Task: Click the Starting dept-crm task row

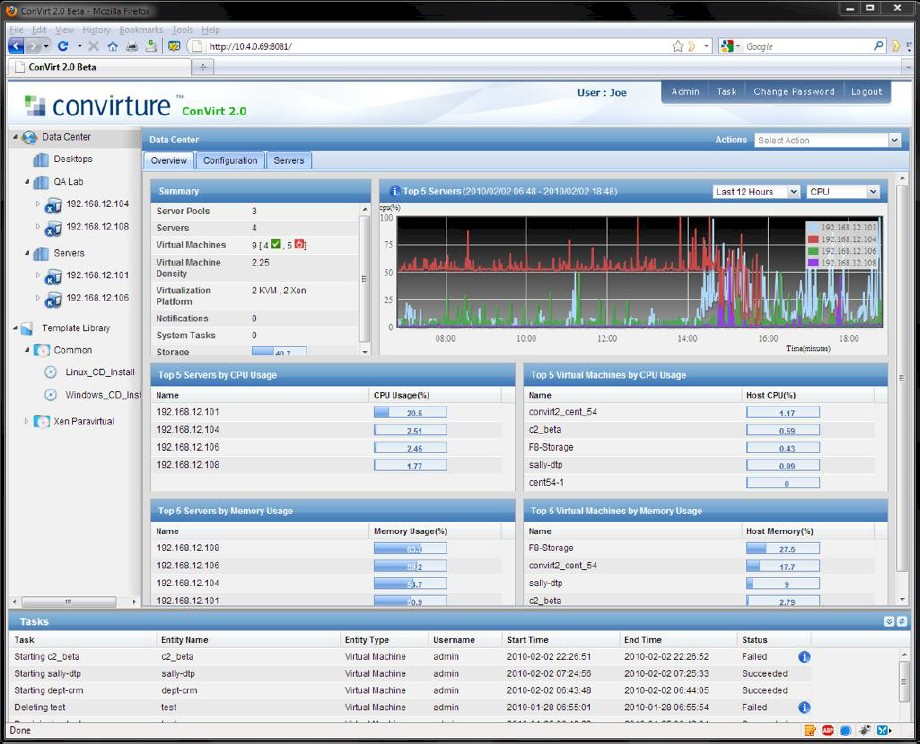Action: 411,691
